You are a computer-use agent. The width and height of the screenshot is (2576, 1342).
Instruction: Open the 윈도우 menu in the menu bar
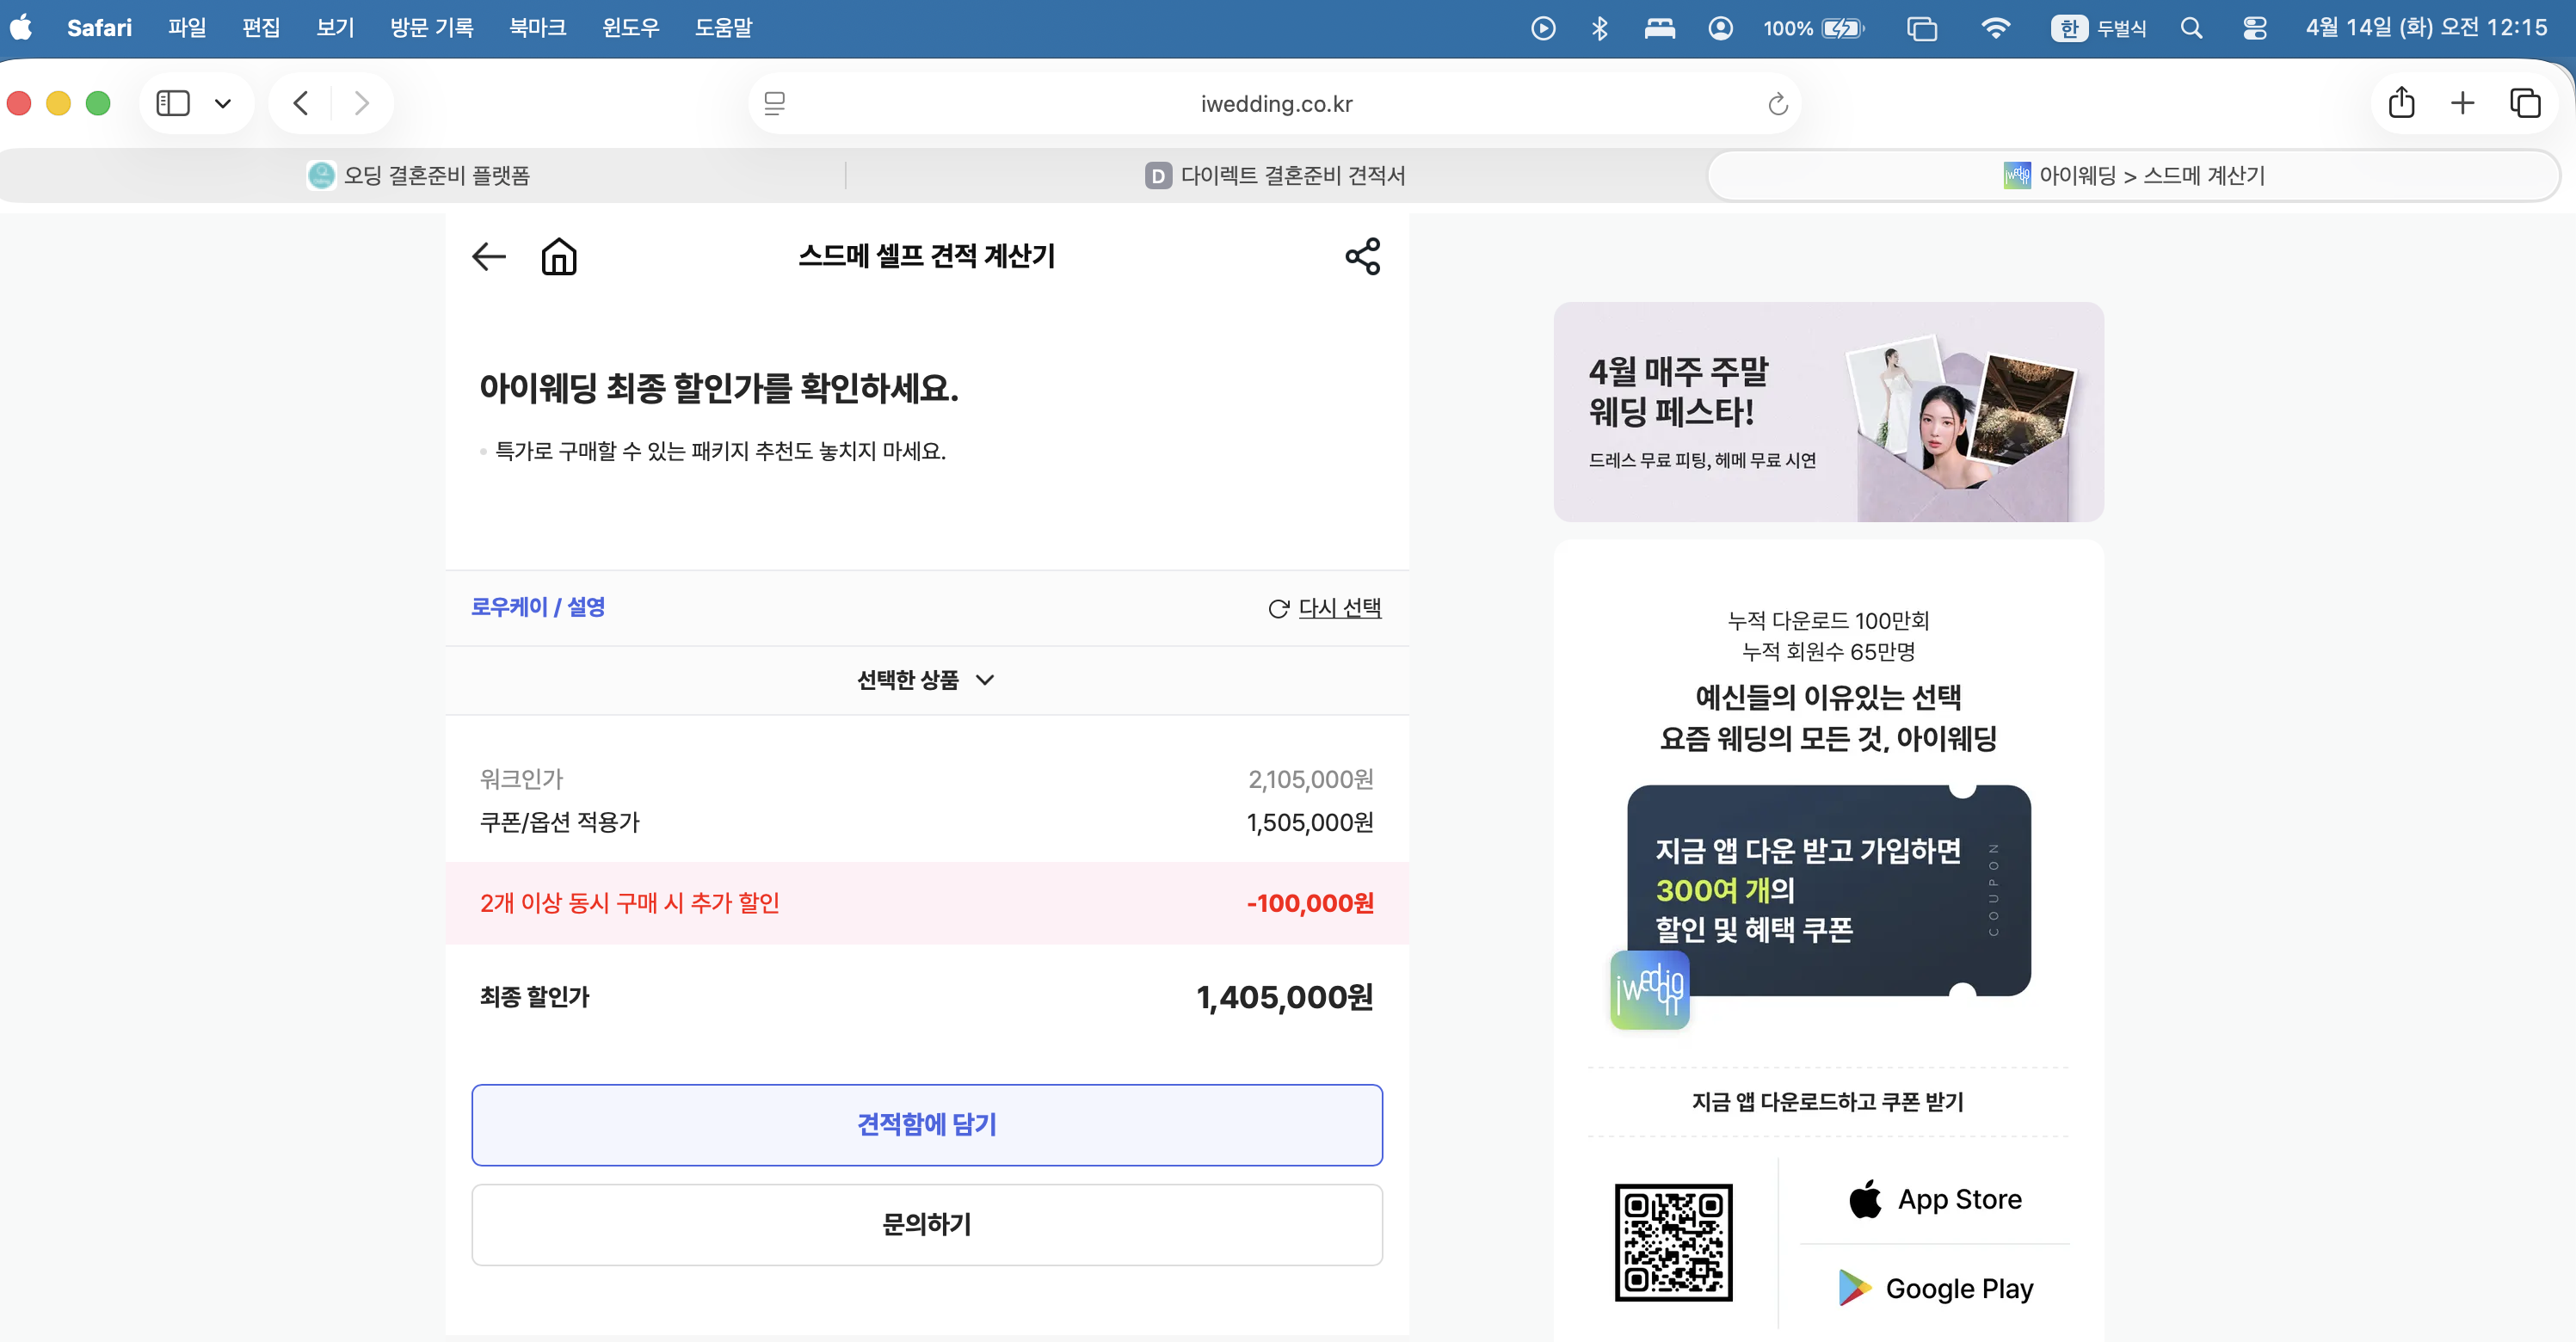tap(631, 27)
